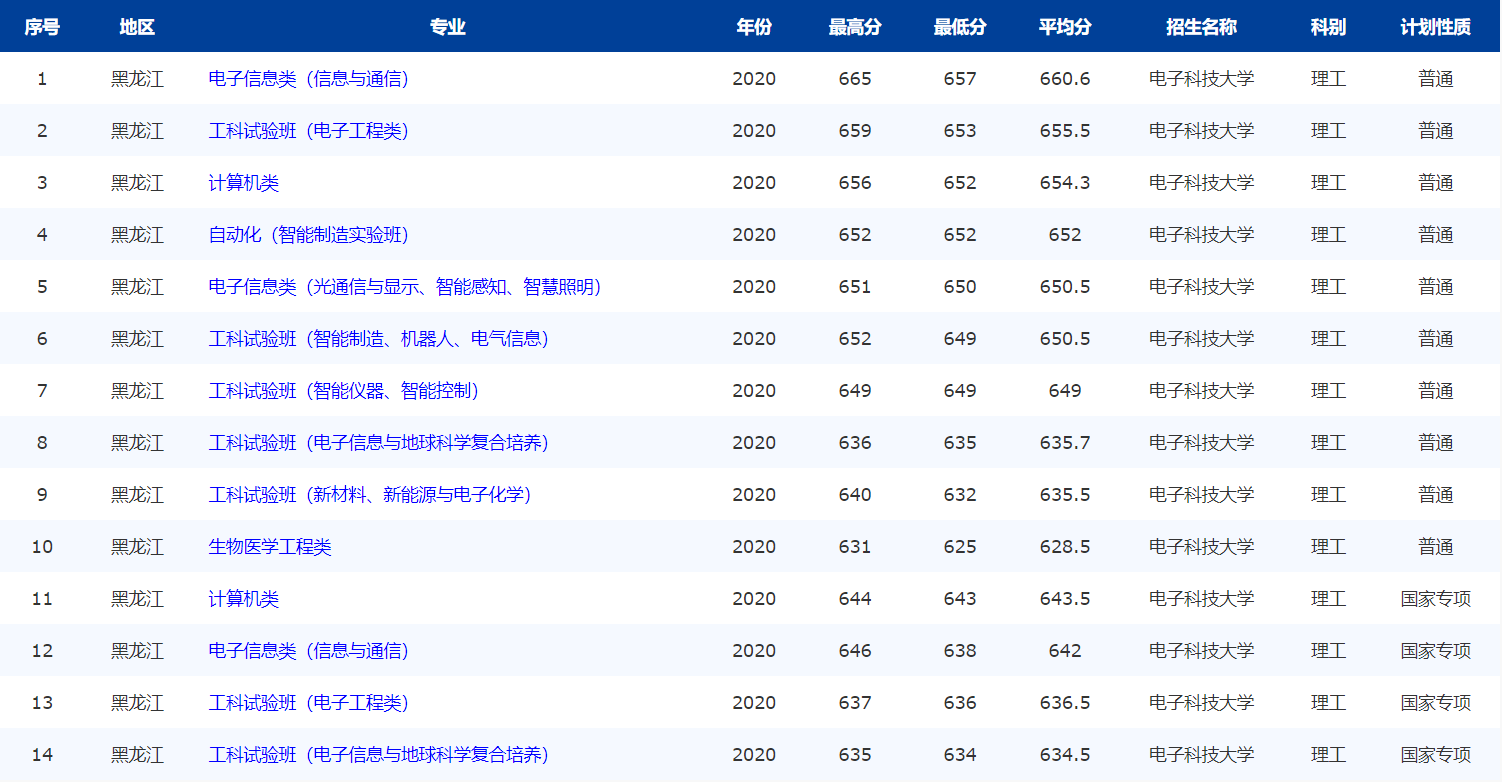Open the 生物医学工程类 major link
The width and height of the screenshot is (1502, 782).
coord(270,546)
